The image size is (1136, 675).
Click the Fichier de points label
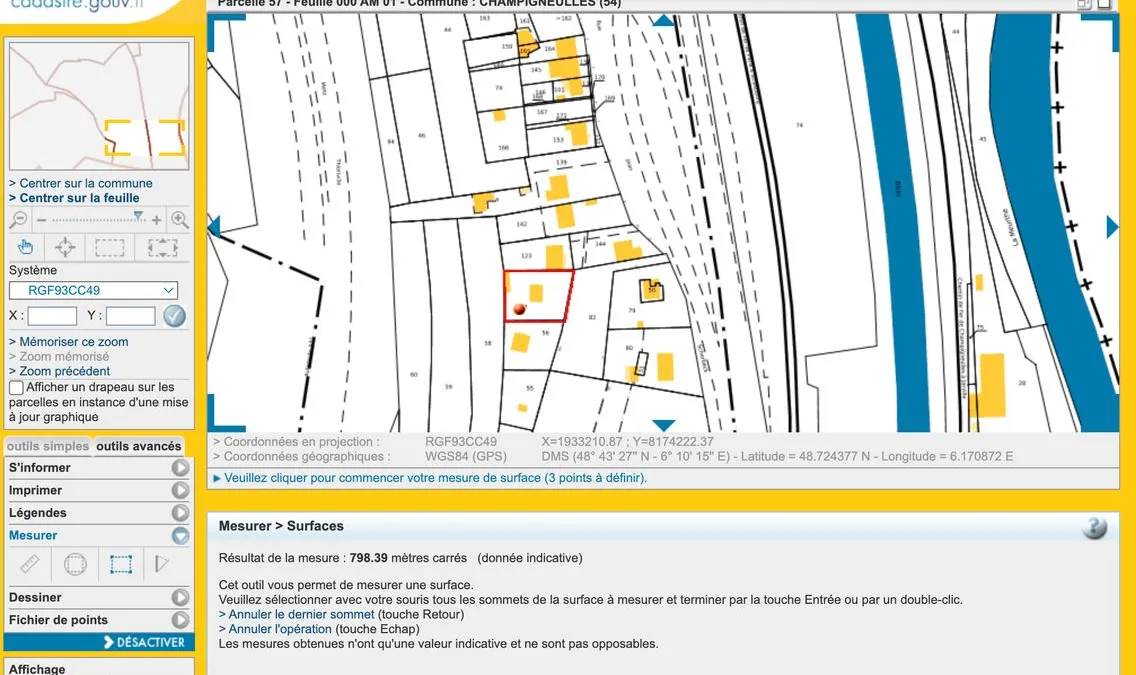pos(58,620)
